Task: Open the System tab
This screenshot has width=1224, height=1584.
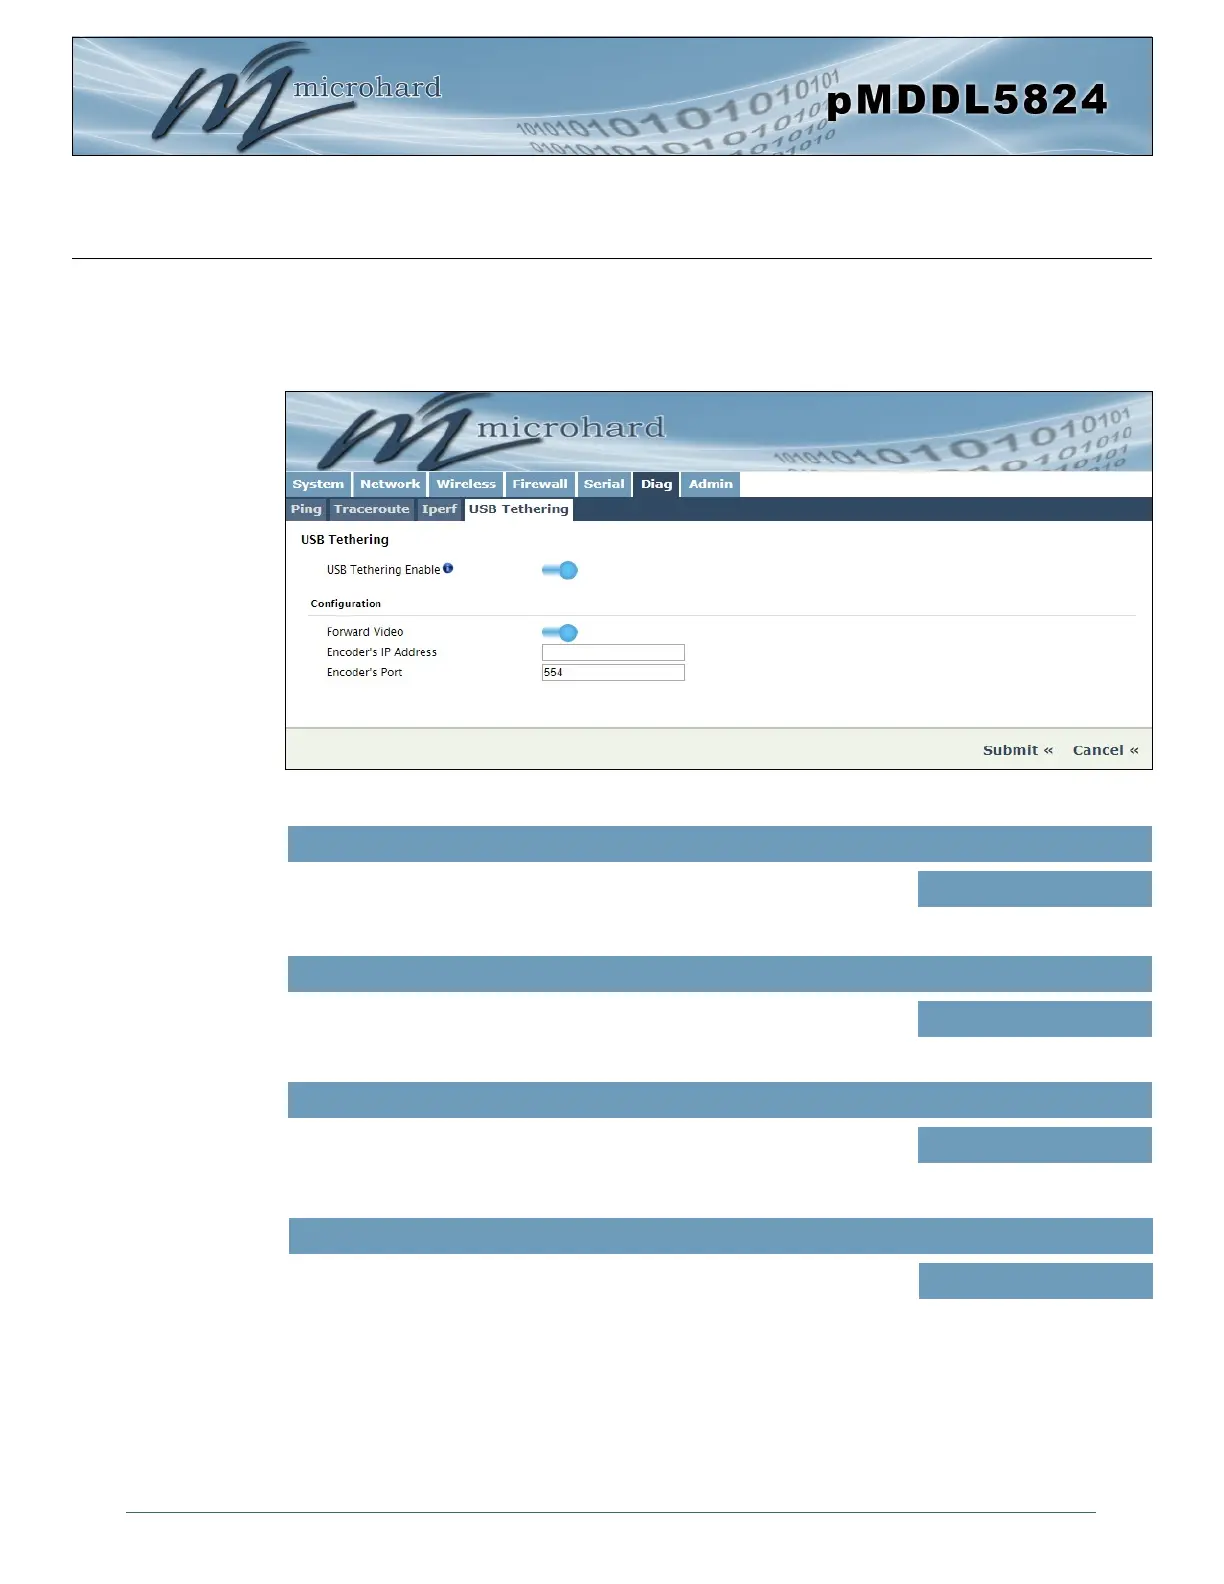Action: [318, 484]
